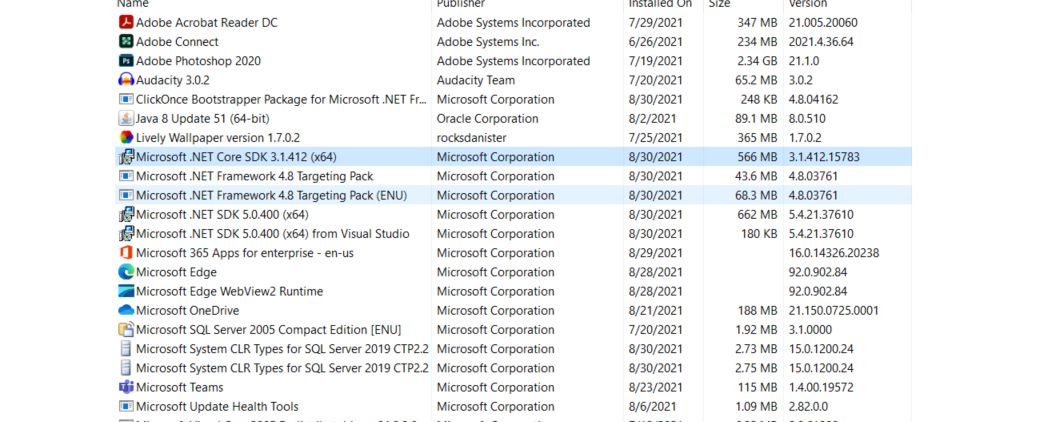This screenshot has height=422, width=1057.
Task: Click the Adobe Connect icon
Action: (x=126, y=42)
